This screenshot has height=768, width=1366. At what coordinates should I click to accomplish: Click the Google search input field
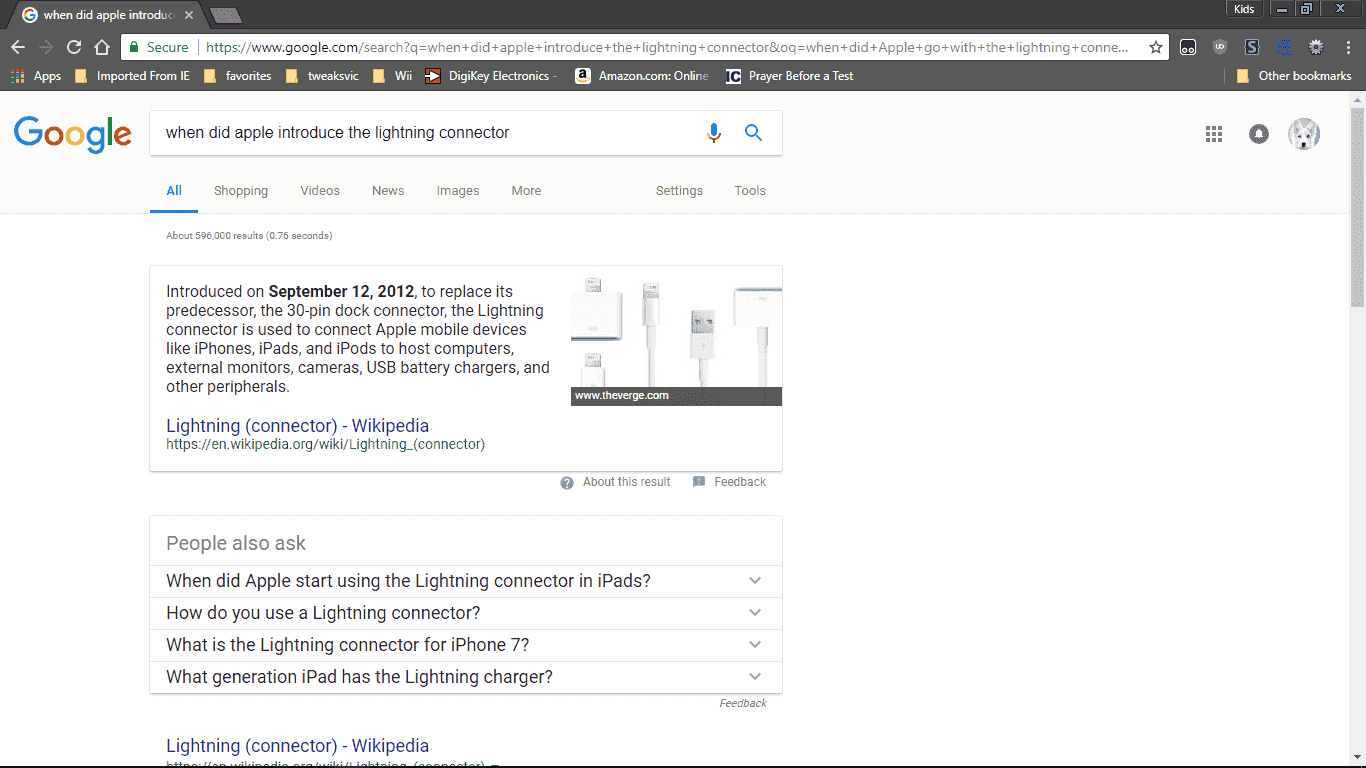coord(430,133)
